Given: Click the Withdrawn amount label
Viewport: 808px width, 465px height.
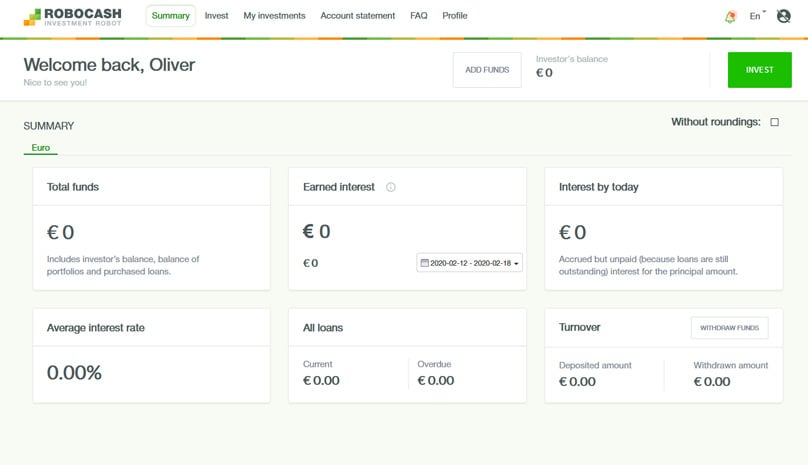Looking at the screenshot, I should point(730,366).
